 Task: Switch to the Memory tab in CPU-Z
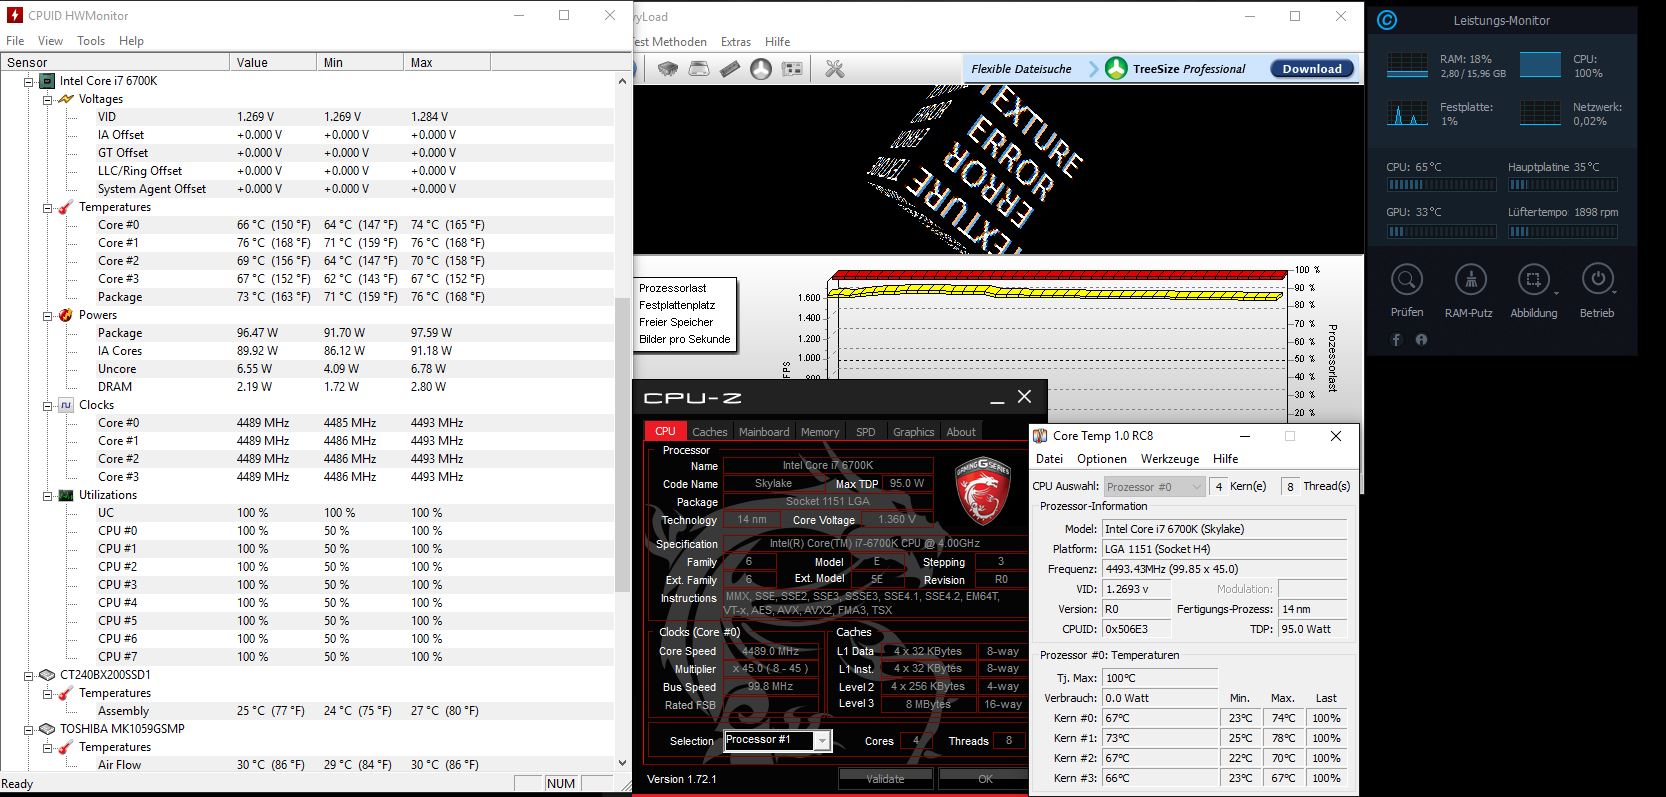[x=820, y=432]
